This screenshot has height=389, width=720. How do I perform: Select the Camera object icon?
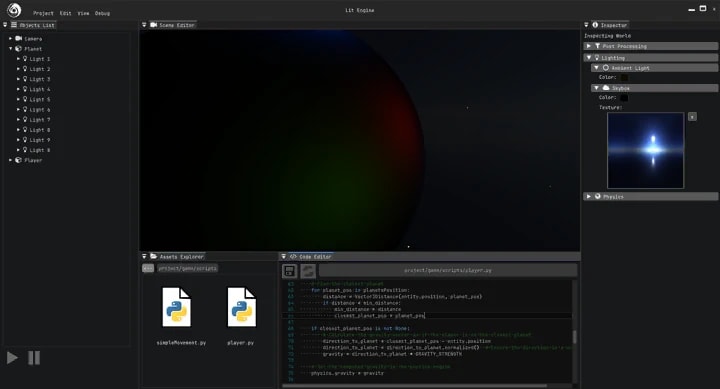[x=18, y=39]
